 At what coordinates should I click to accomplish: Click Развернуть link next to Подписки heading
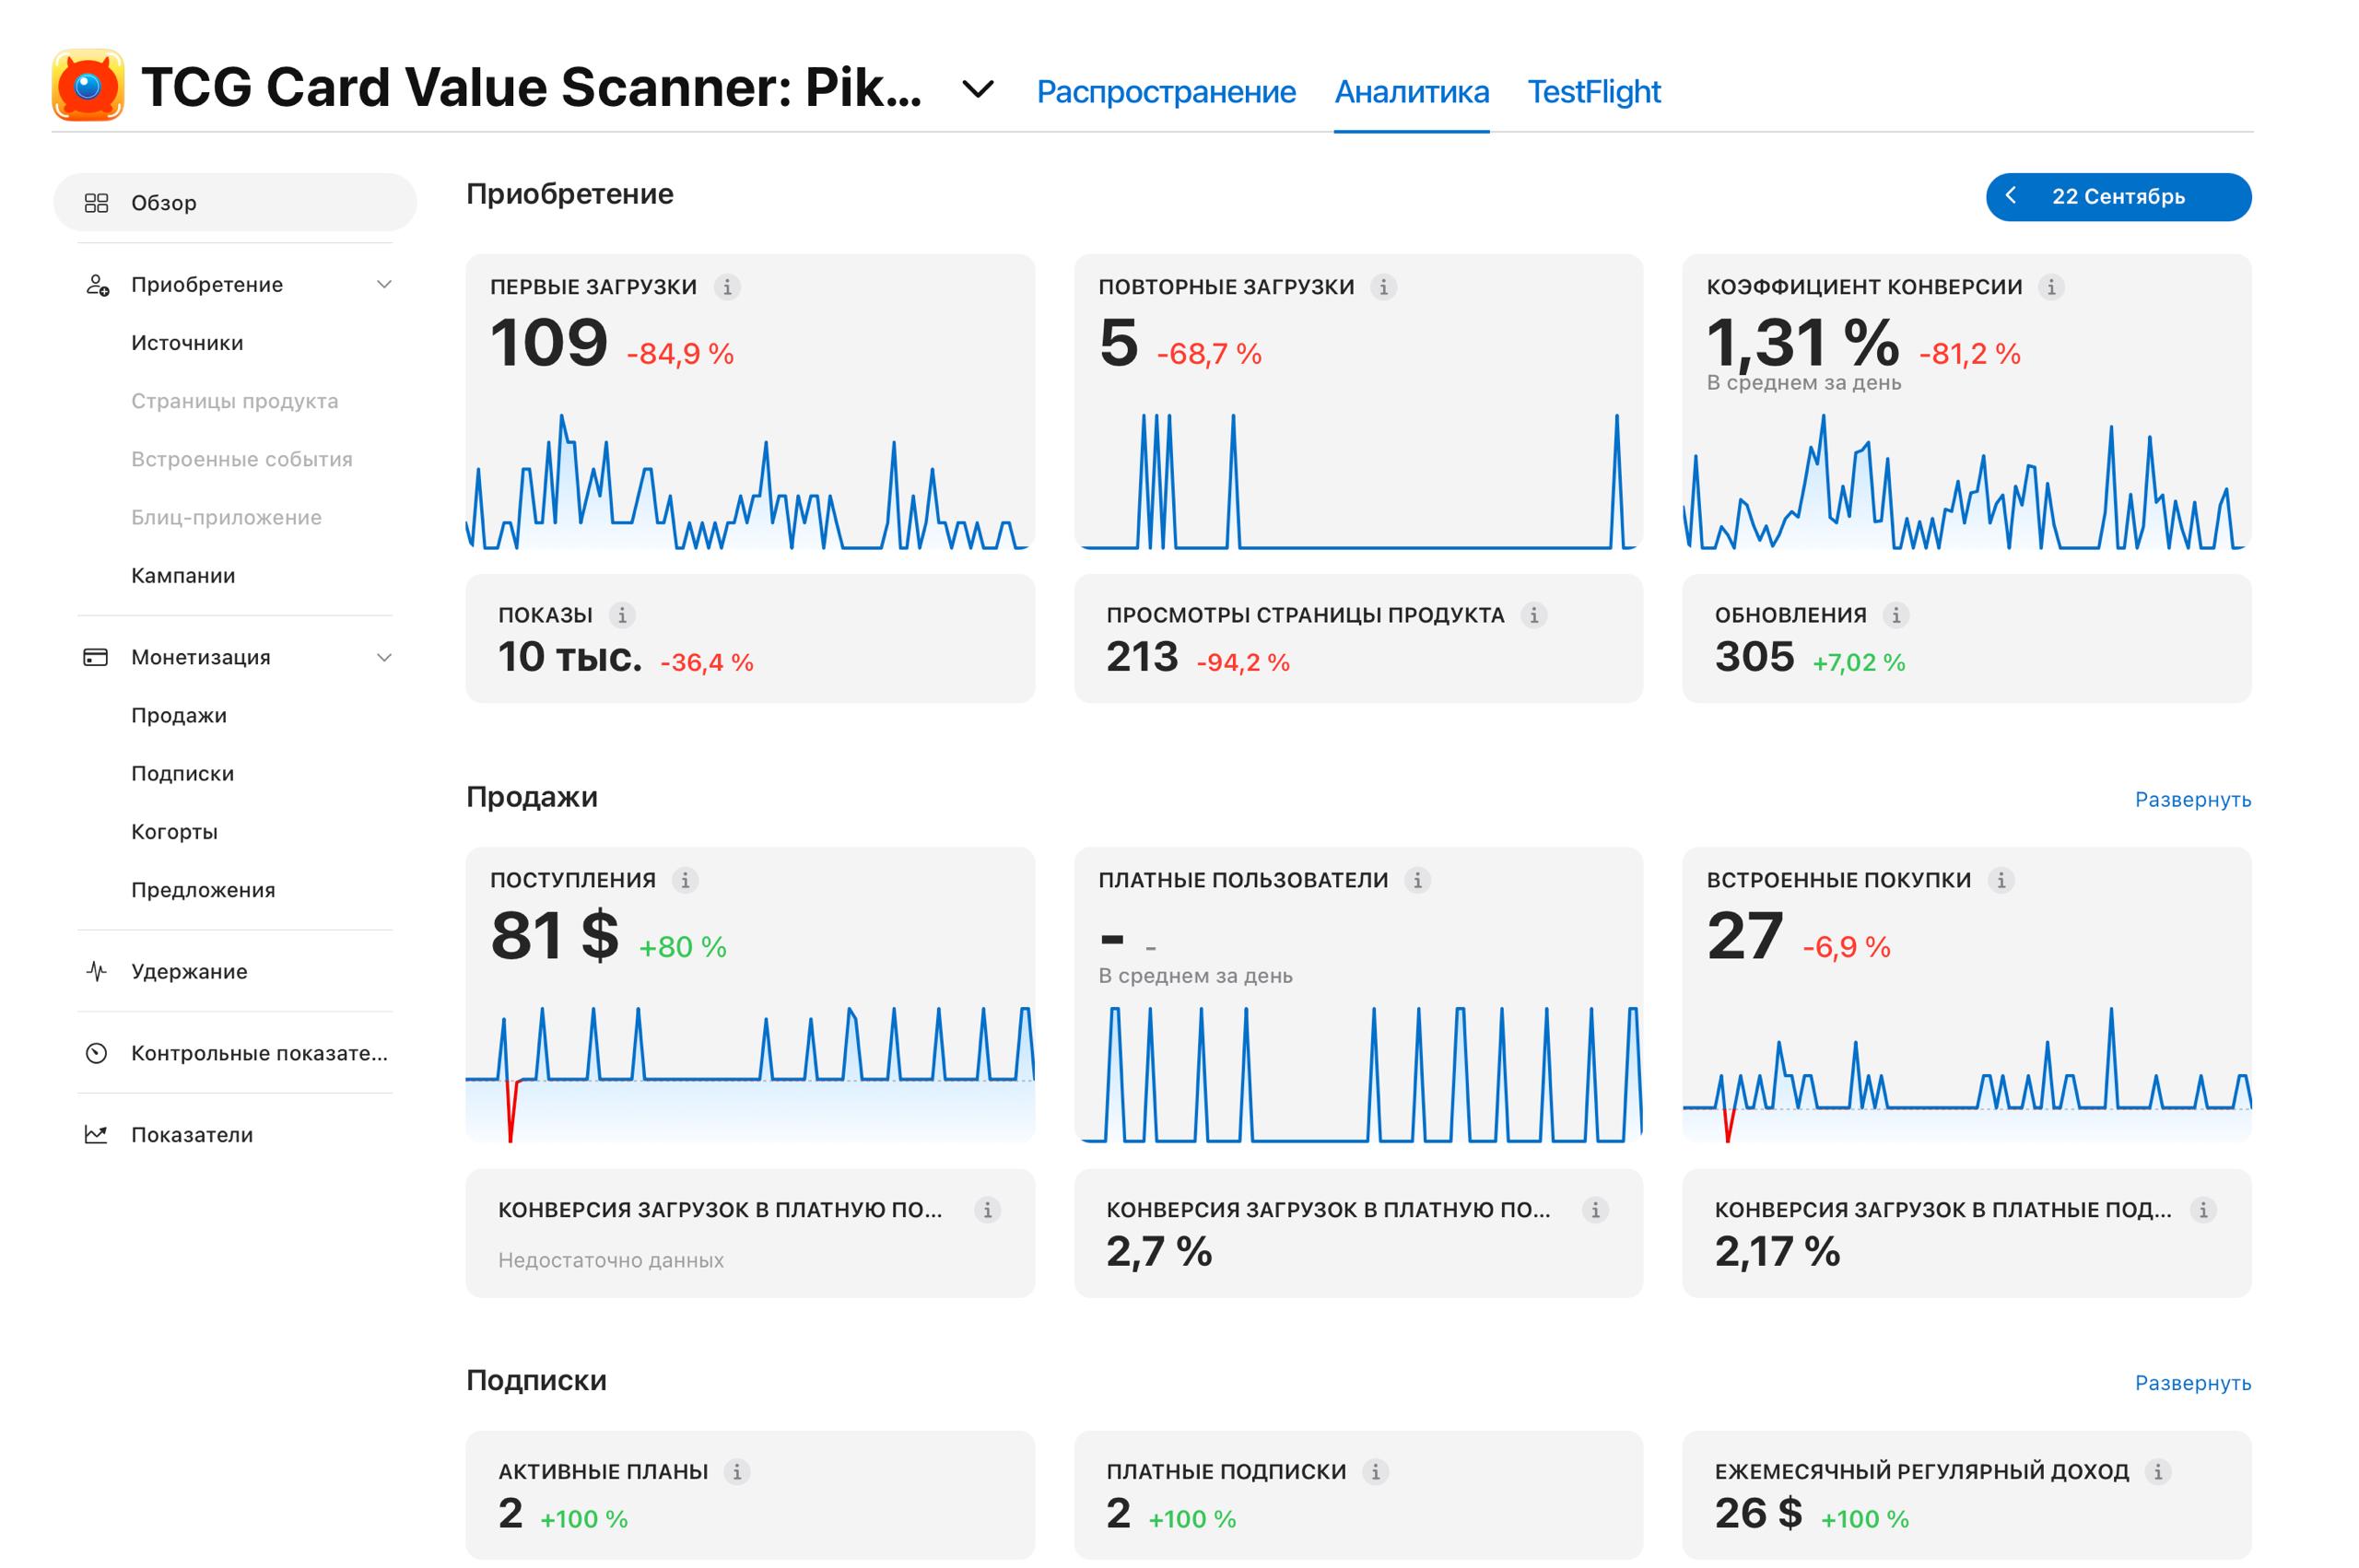point(2192,1384)
